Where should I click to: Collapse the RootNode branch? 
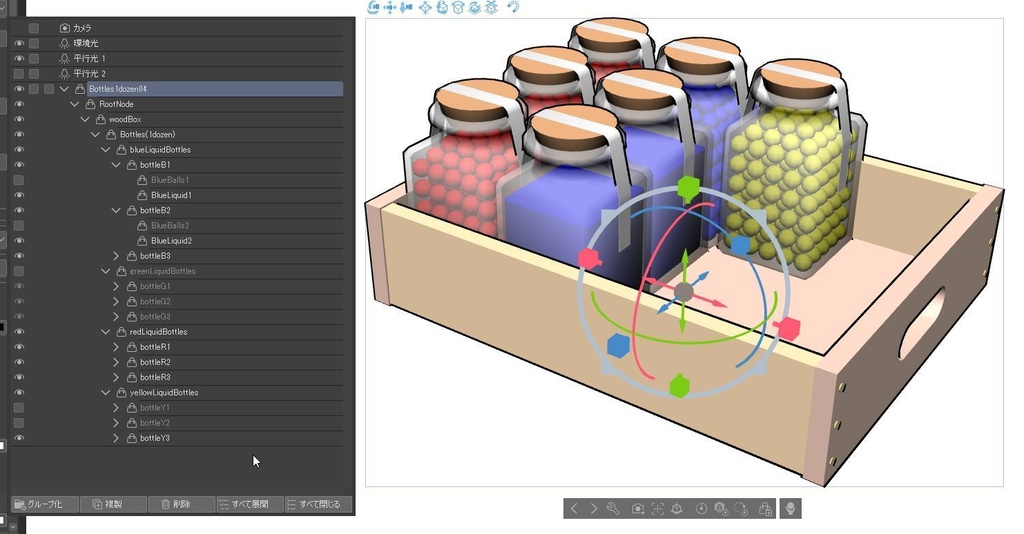tap(75, 104)
